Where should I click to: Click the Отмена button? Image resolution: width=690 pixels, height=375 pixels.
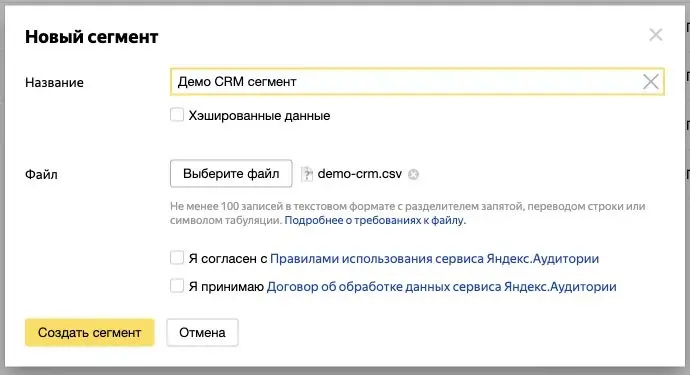202,332
